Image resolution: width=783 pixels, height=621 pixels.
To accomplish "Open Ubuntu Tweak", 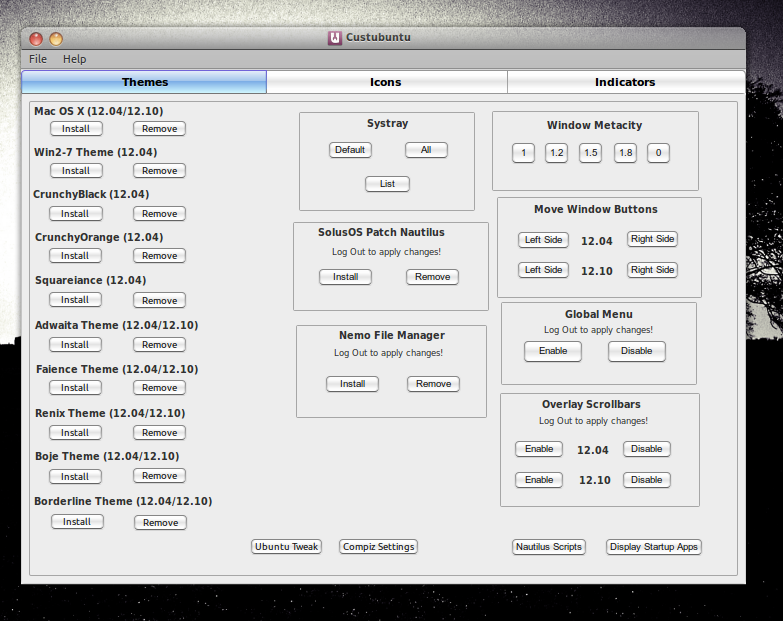I will 286,547.
